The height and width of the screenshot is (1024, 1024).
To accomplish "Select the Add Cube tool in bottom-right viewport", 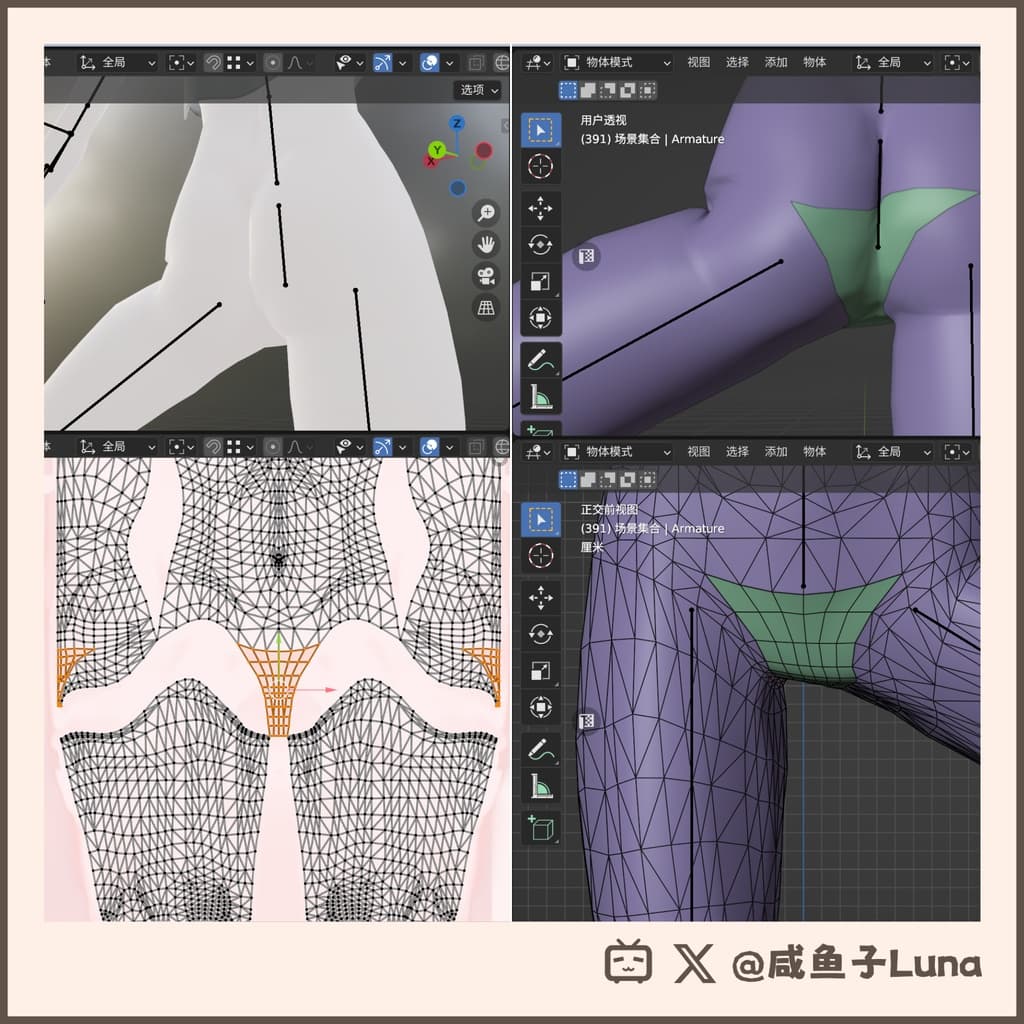I will tap(540, 827).
